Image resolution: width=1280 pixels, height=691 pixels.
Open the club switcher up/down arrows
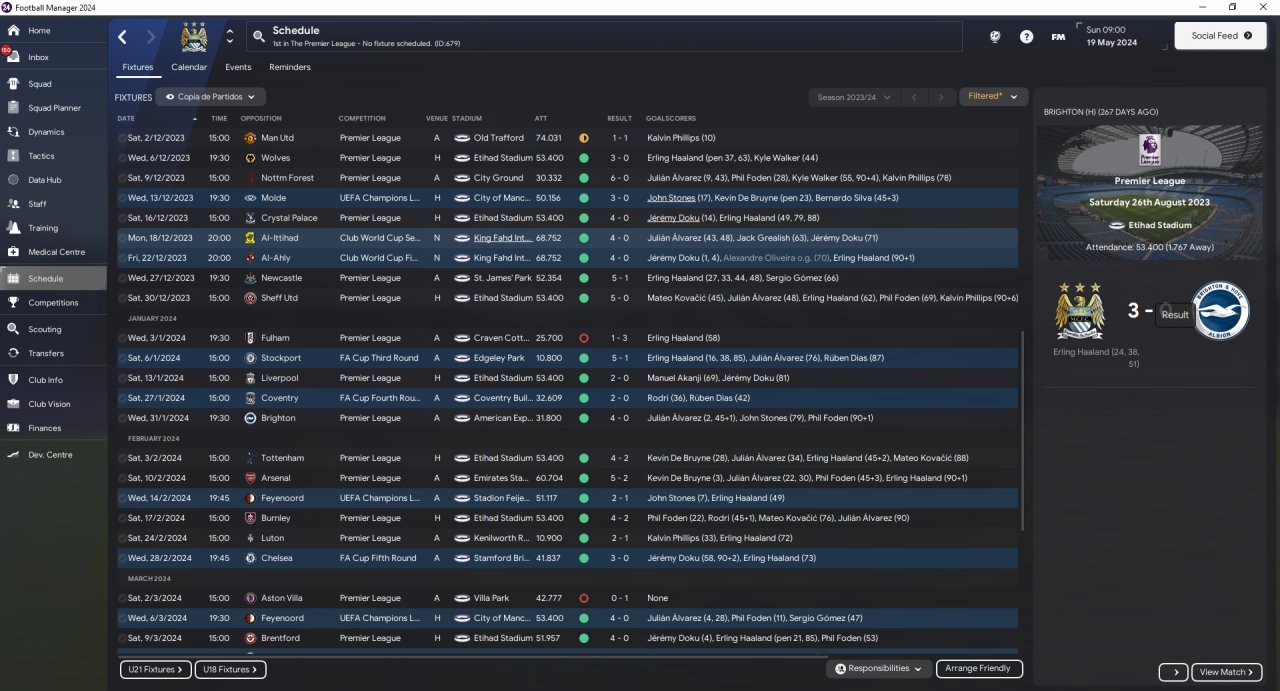point(230,37)
